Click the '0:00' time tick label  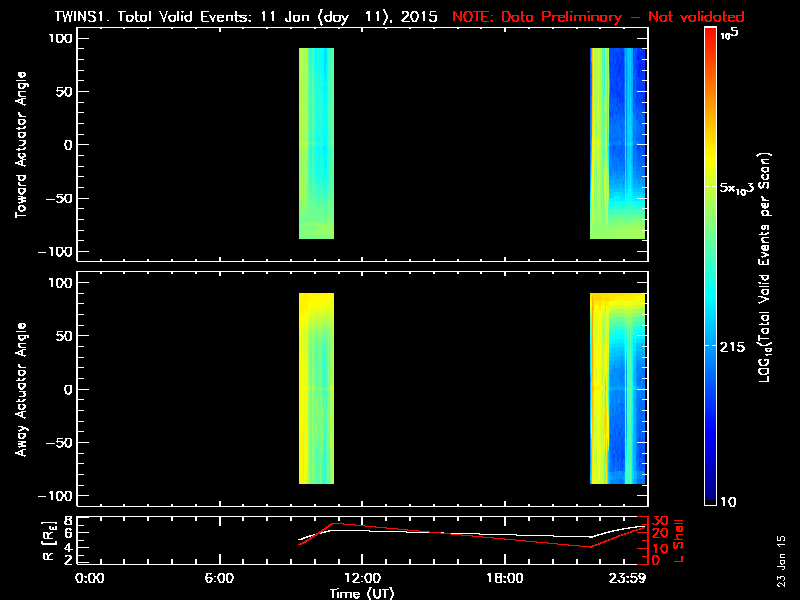tap(89, 578)
